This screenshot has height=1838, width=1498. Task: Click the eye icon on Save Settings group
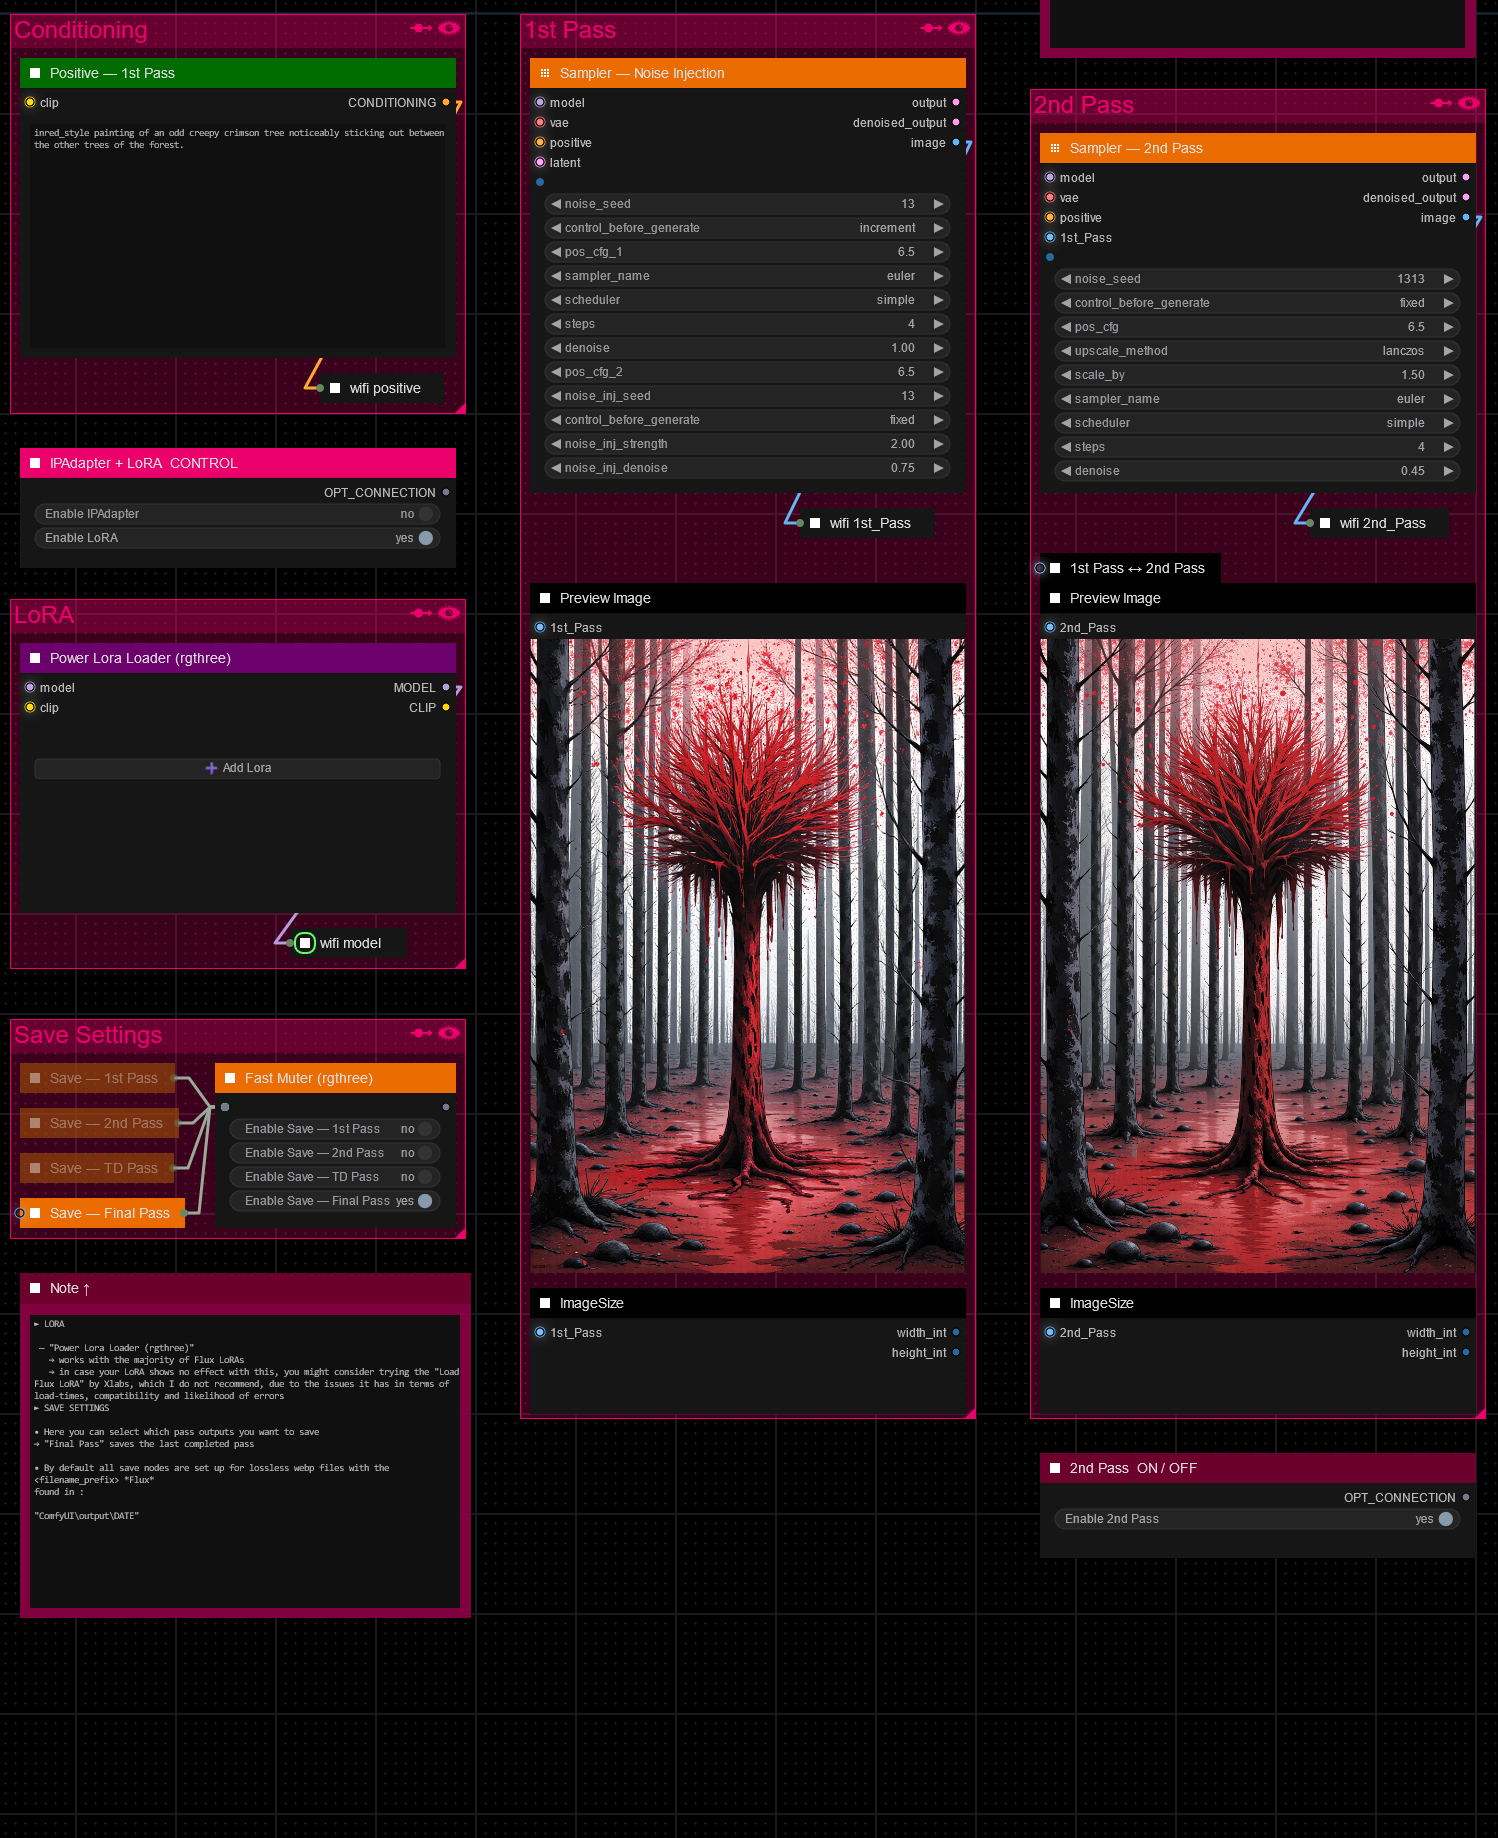(x=449, y=1033)
